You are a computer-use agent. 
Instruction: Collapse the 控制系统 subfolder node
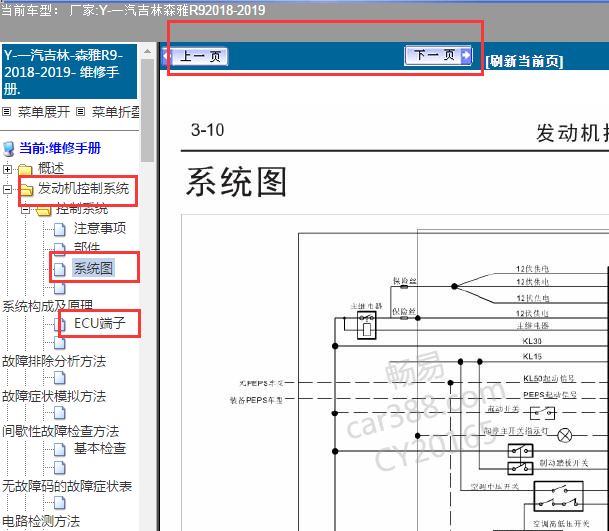tap(26, 210)
